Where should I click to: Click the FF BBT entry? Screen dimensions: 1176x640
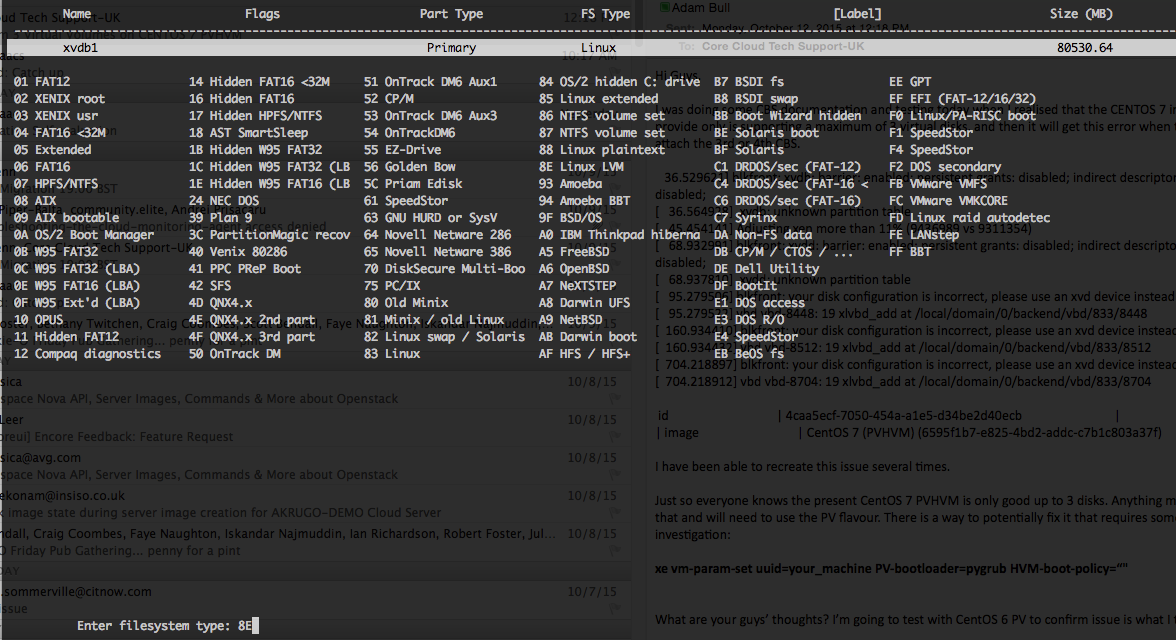click(x=910, y=252)
